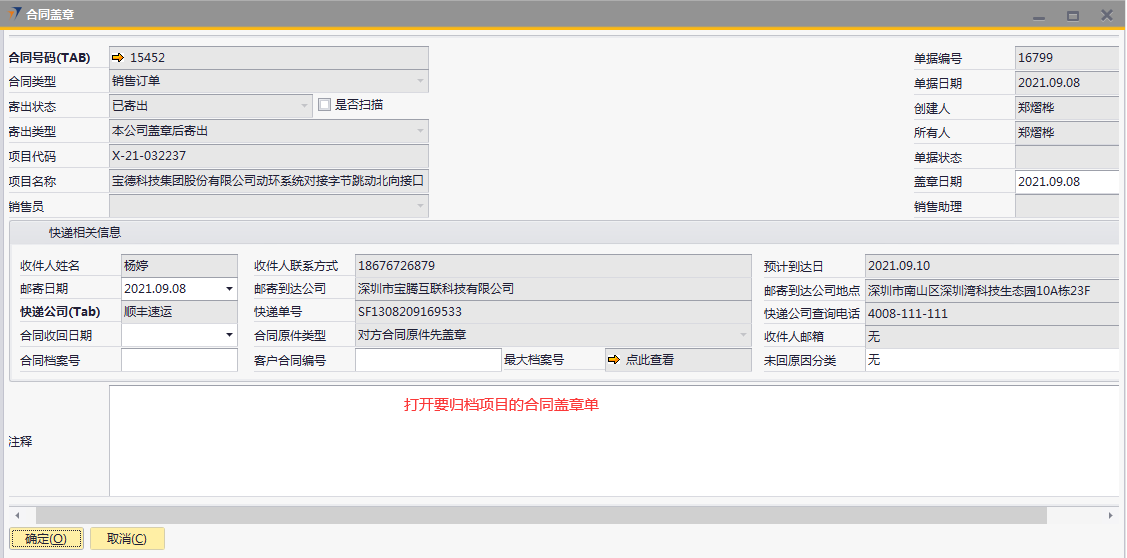This screenshot has height=558, width=1127.
Task: Maximize the 合同盖章 window
Action: [1073, 15]
